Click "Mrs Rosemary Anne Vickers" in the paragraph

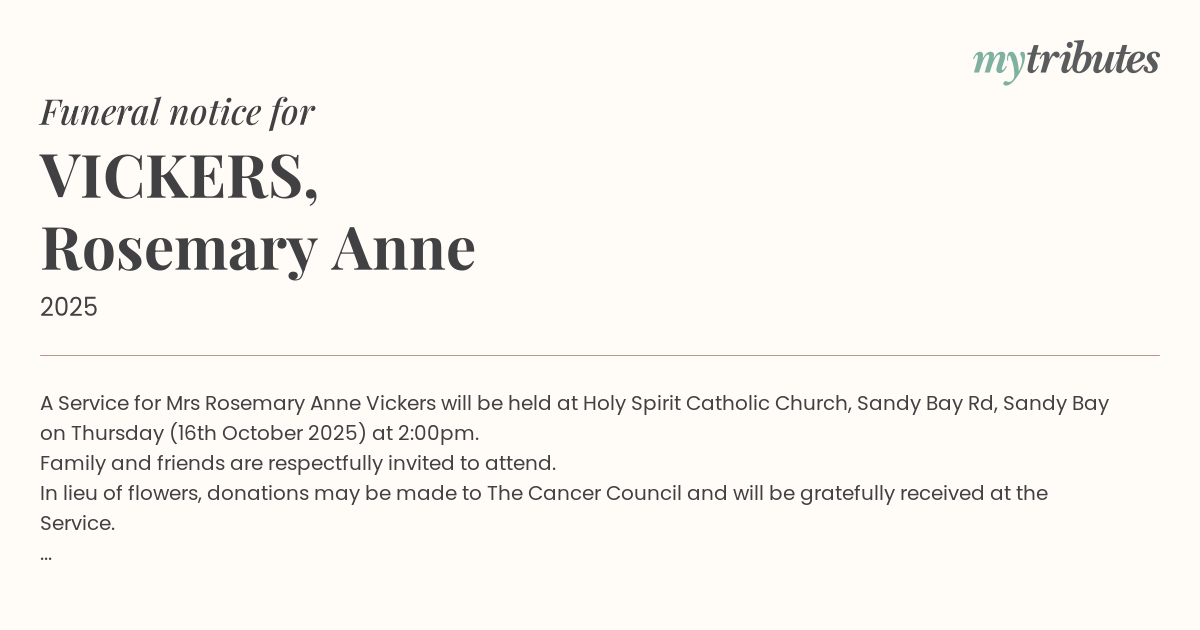(x=301, y=404)
